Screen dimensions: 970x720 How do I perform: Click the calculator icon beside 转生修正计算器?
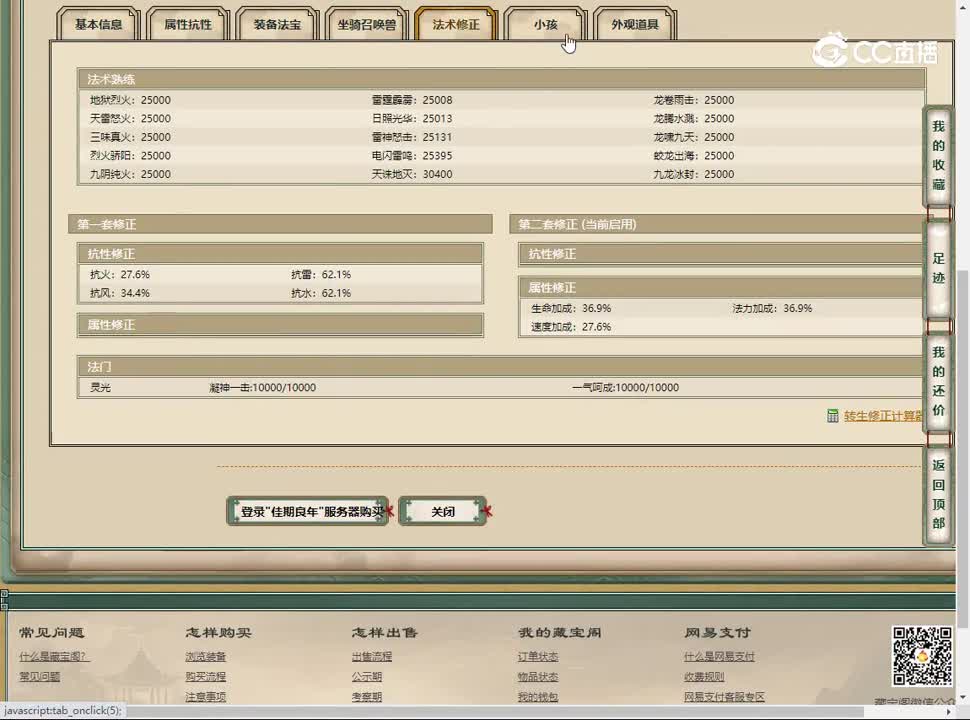[833, 416]
